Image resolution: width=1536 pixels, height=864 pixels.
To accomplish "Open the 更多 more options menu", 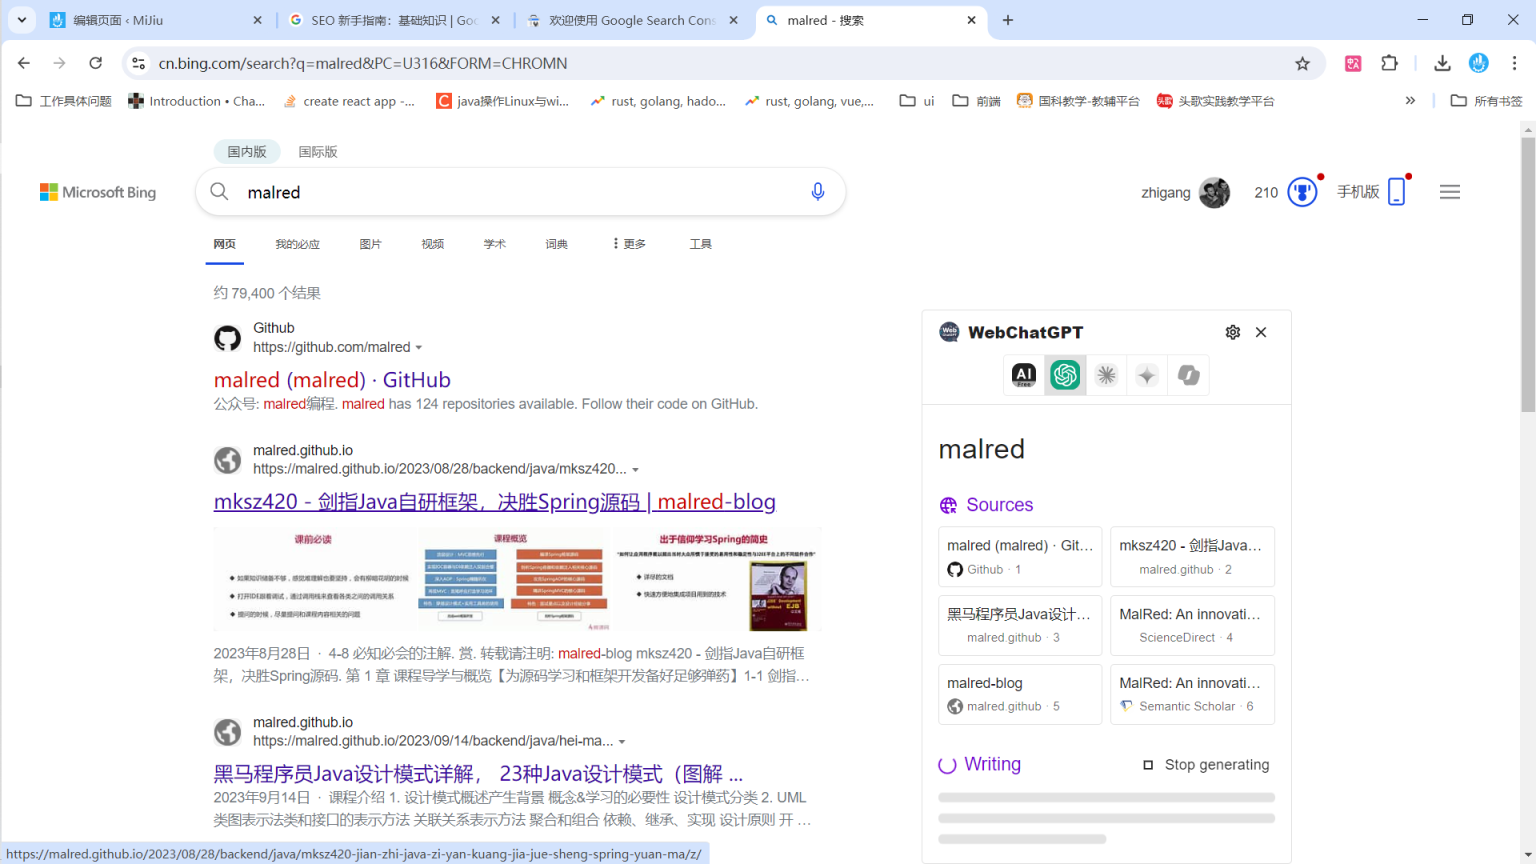I will (629, 244).
